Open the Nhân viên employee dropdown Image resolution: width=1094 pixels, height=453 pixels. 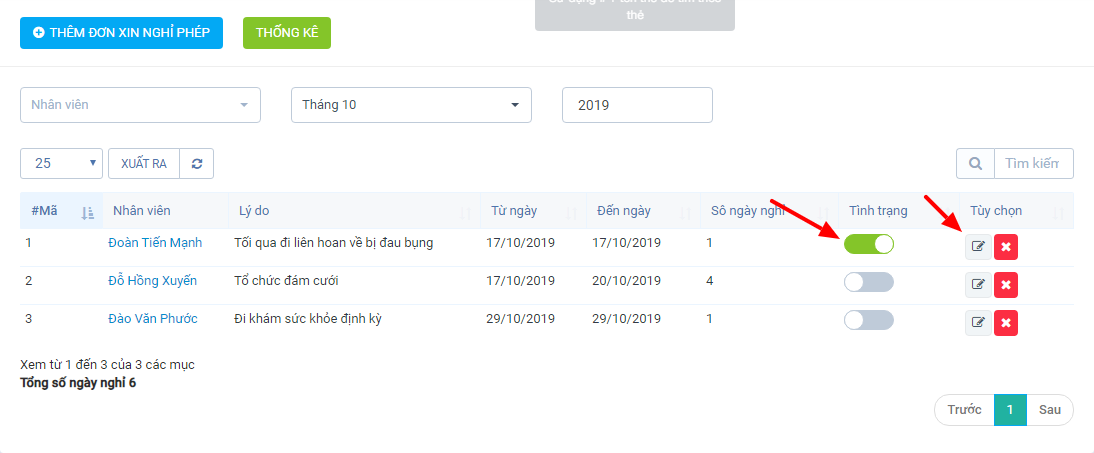pyautogui.click(x=140, y=105)
